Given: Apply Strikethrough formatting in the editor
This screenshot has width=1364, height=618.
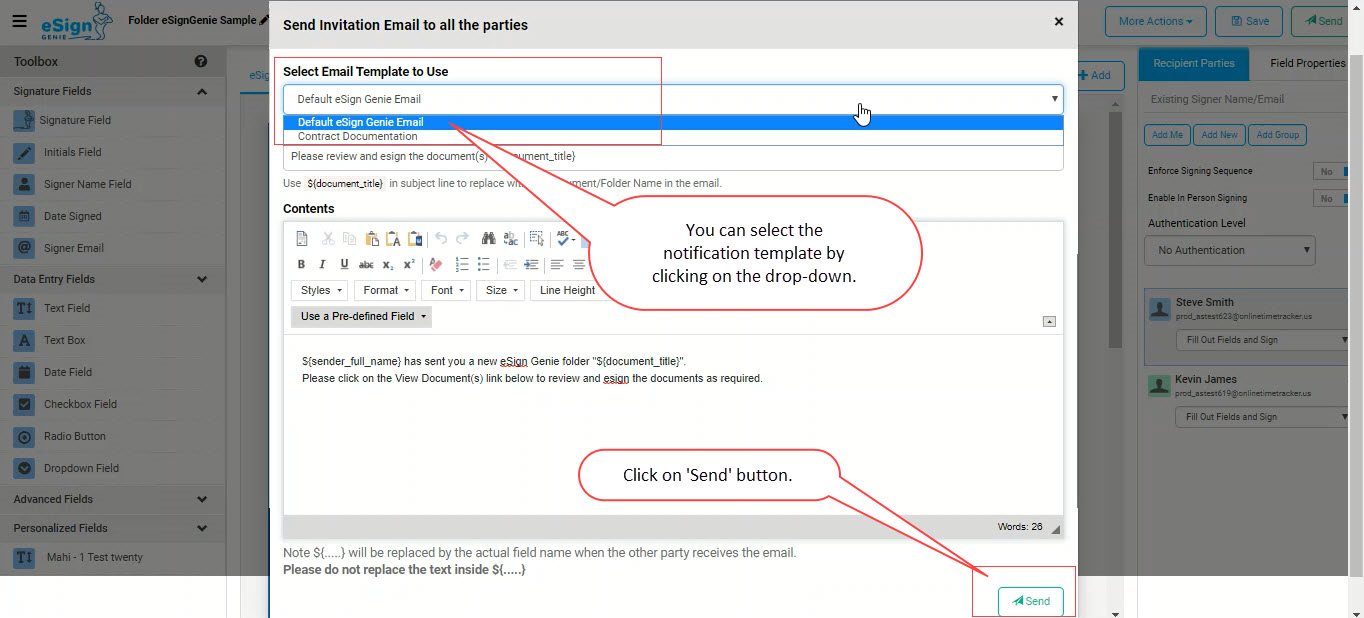Looking at the screenshot, I should click(x=366, y=265).
